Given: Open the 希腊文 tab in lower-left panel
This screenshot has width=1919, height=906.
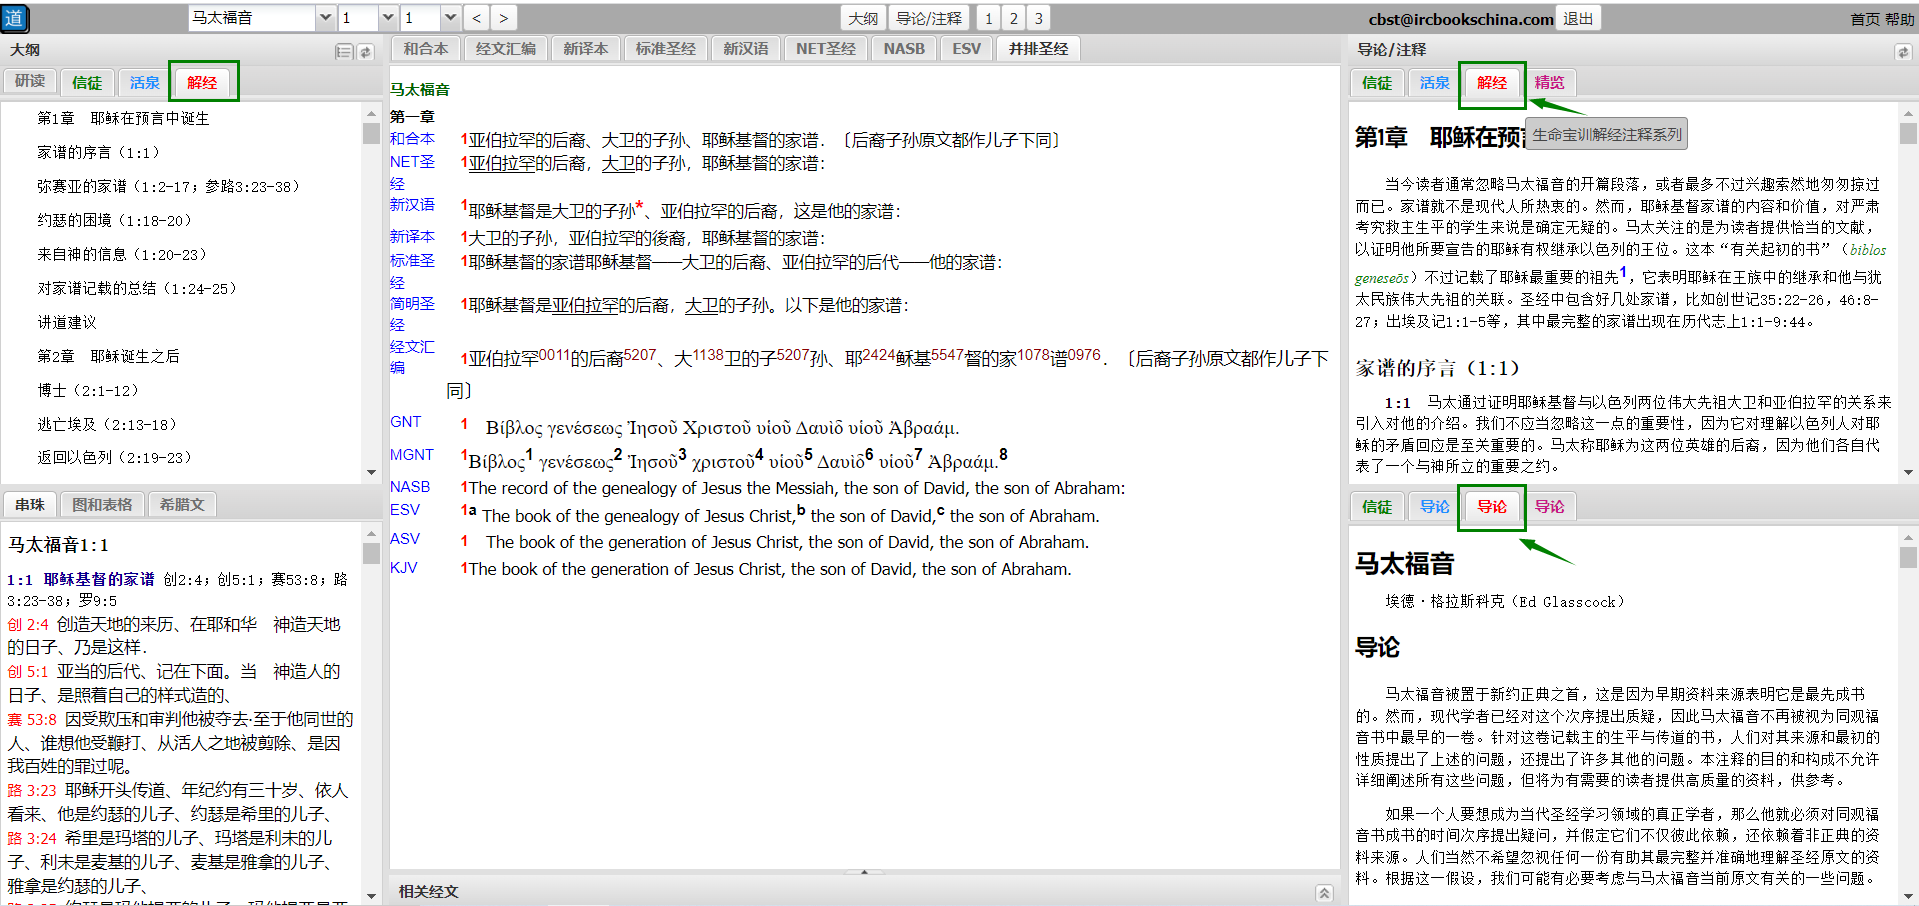Looking at the screenshot, I should click(182, 505).
